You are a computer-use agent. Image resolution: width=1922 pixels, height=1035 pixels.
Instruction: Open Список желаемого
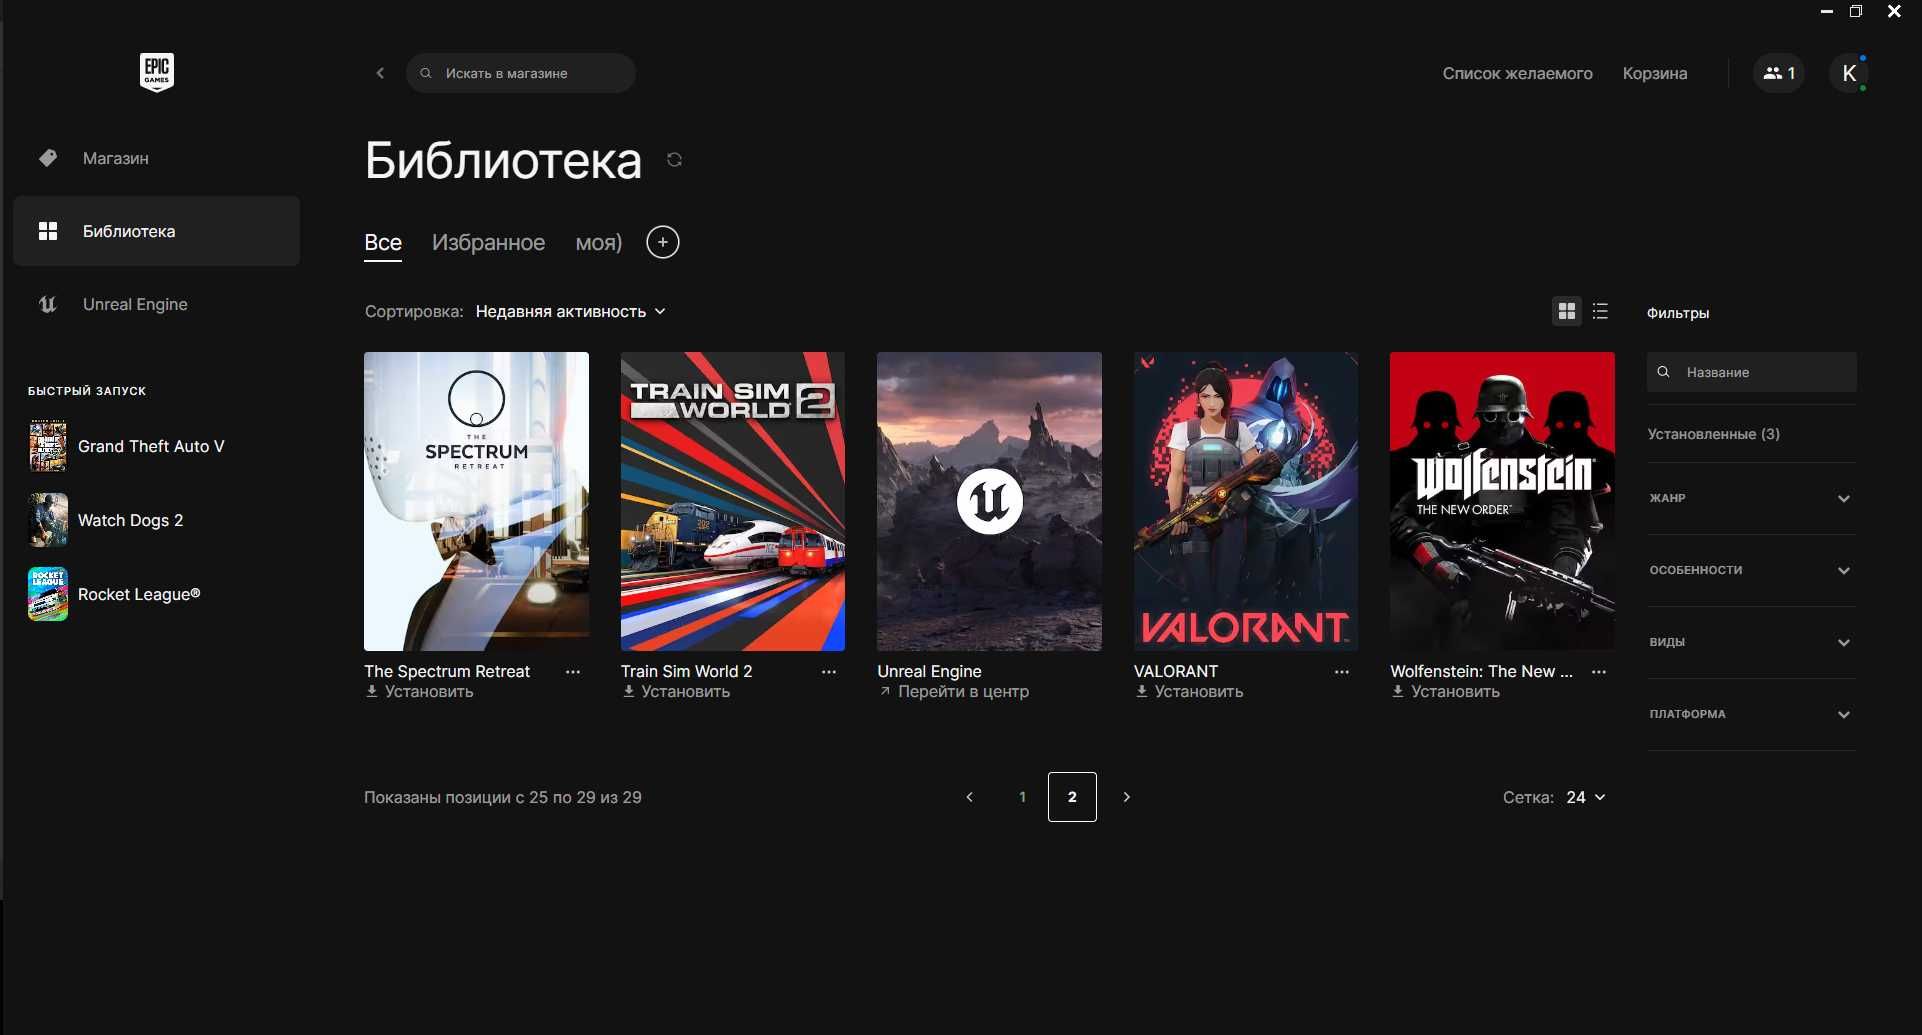pyautogui.click(x=1517, y=73)
